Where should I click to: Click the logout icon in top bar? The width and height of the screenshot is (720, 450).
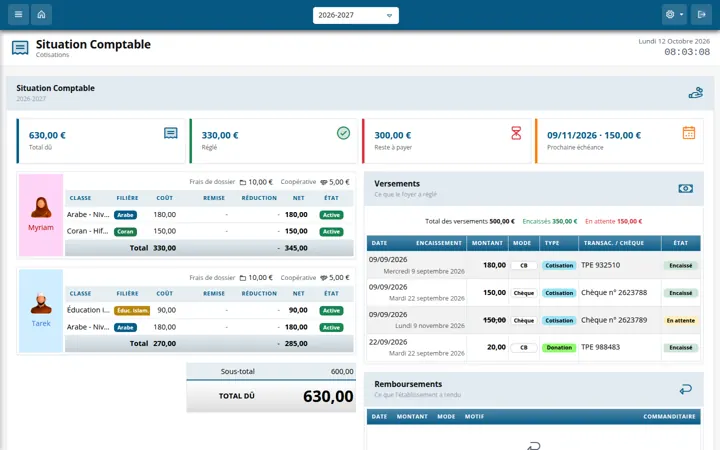pyautogui.click(x=701, y=15)
